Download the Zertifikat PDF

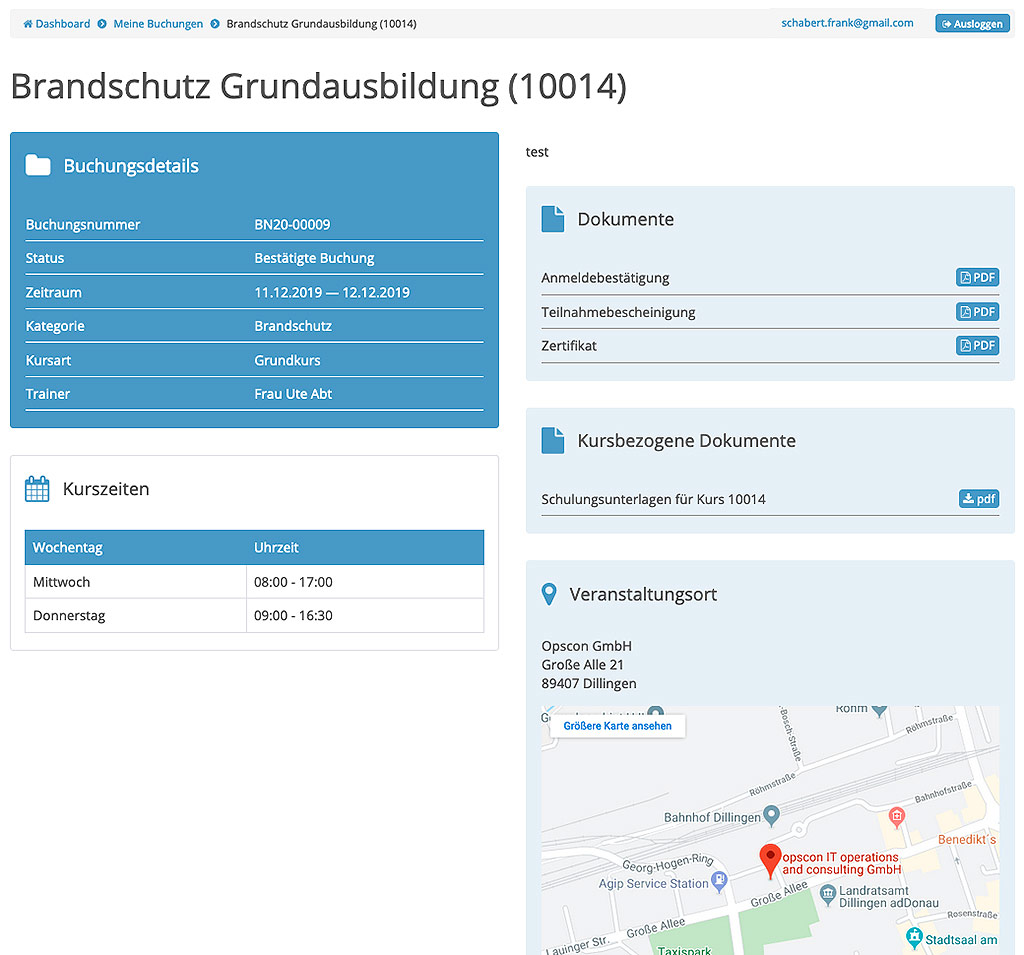(977, 346)
